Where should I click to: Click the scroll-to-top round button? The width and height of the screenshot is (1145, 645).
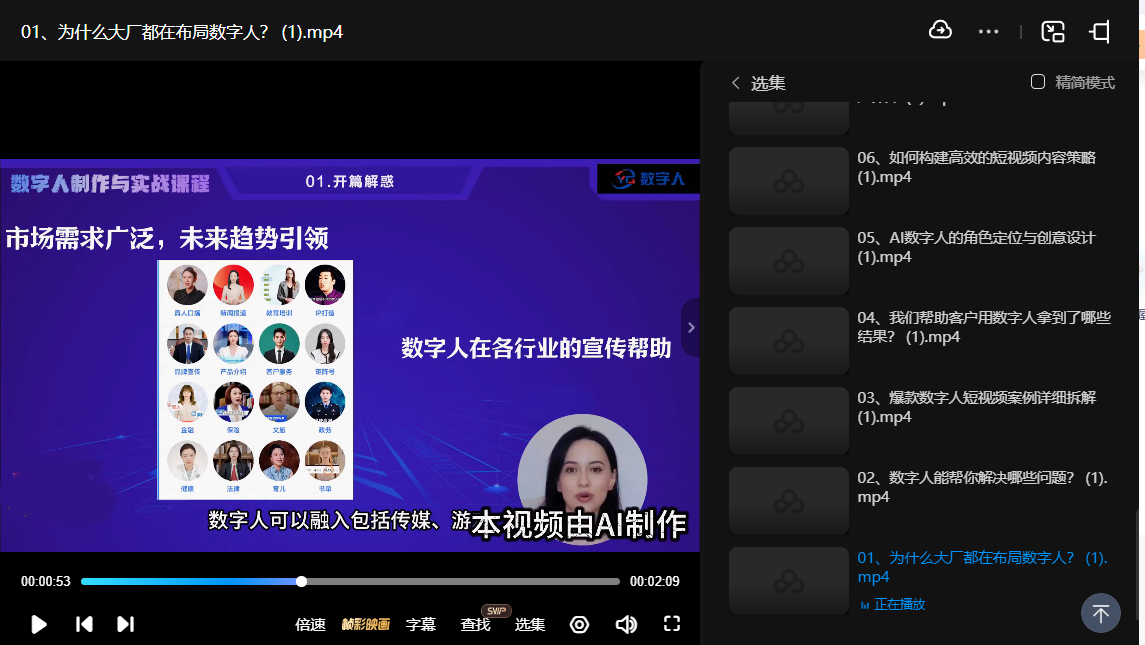click(x=1100, y=613)
